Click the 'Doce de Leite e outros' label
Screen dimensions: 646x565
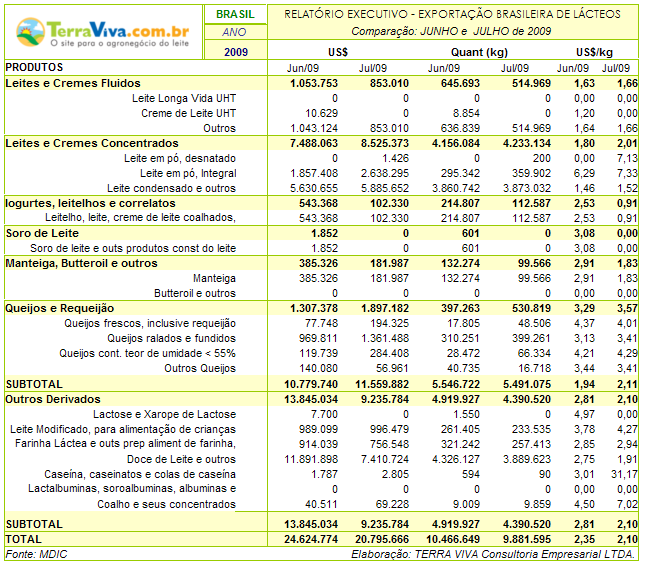(181, 460)
